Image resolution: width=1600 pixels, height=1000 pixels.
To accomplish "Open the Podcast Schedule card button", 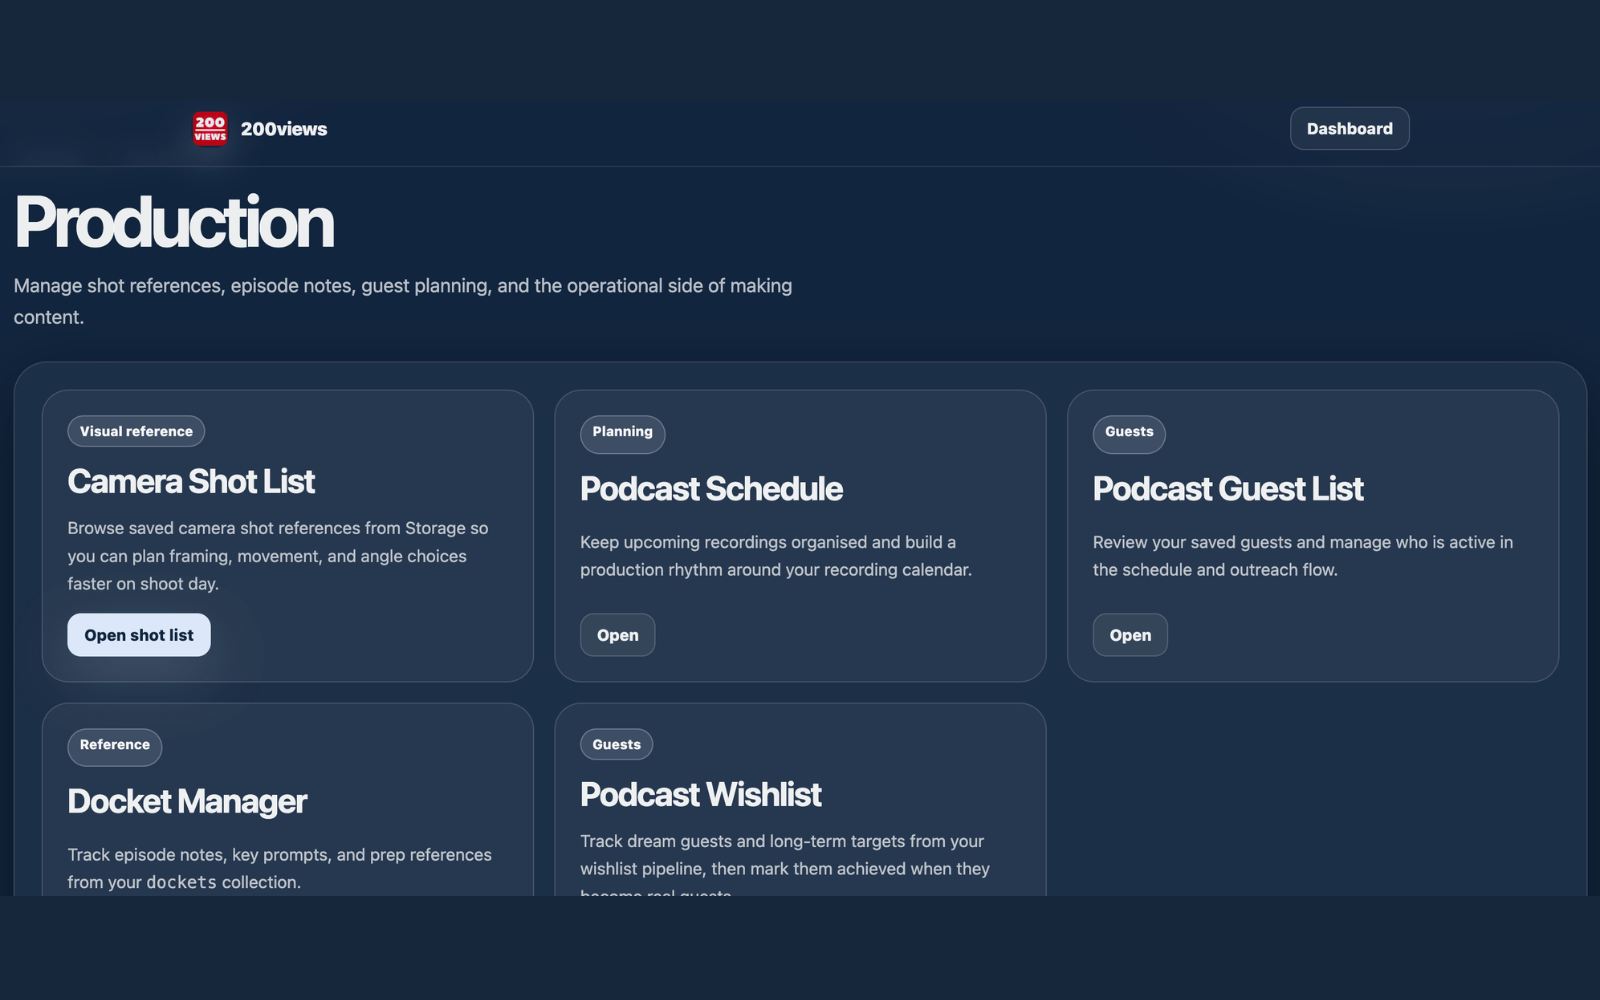I will [617, 635].
